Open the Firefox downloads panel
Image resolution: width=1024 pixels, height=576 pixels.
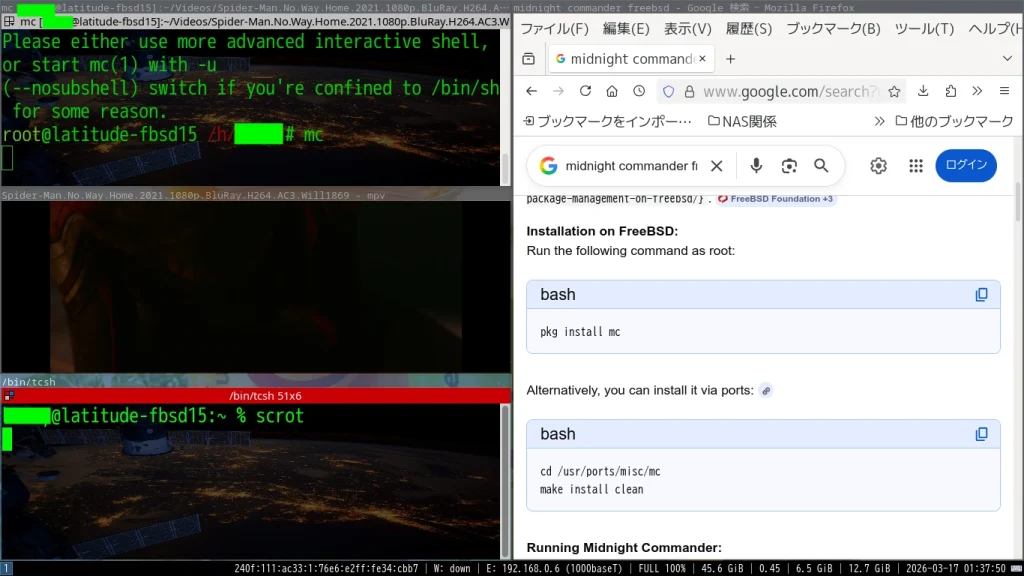click(923, 91)
